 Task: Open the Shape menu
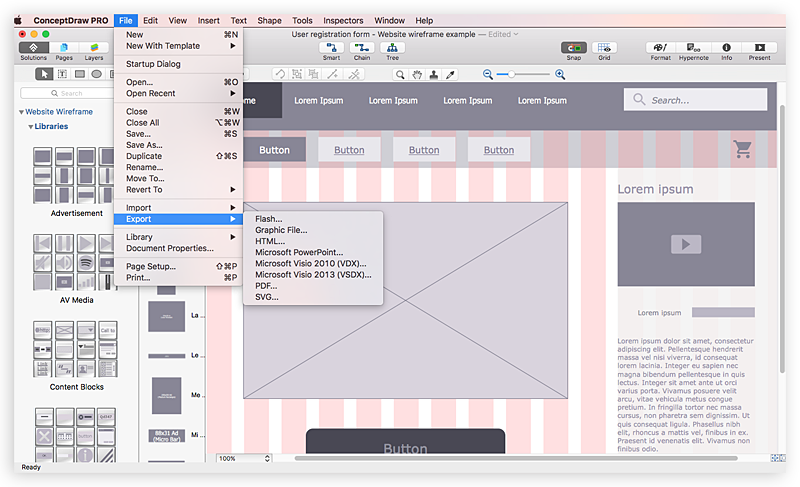pos(269,20)
